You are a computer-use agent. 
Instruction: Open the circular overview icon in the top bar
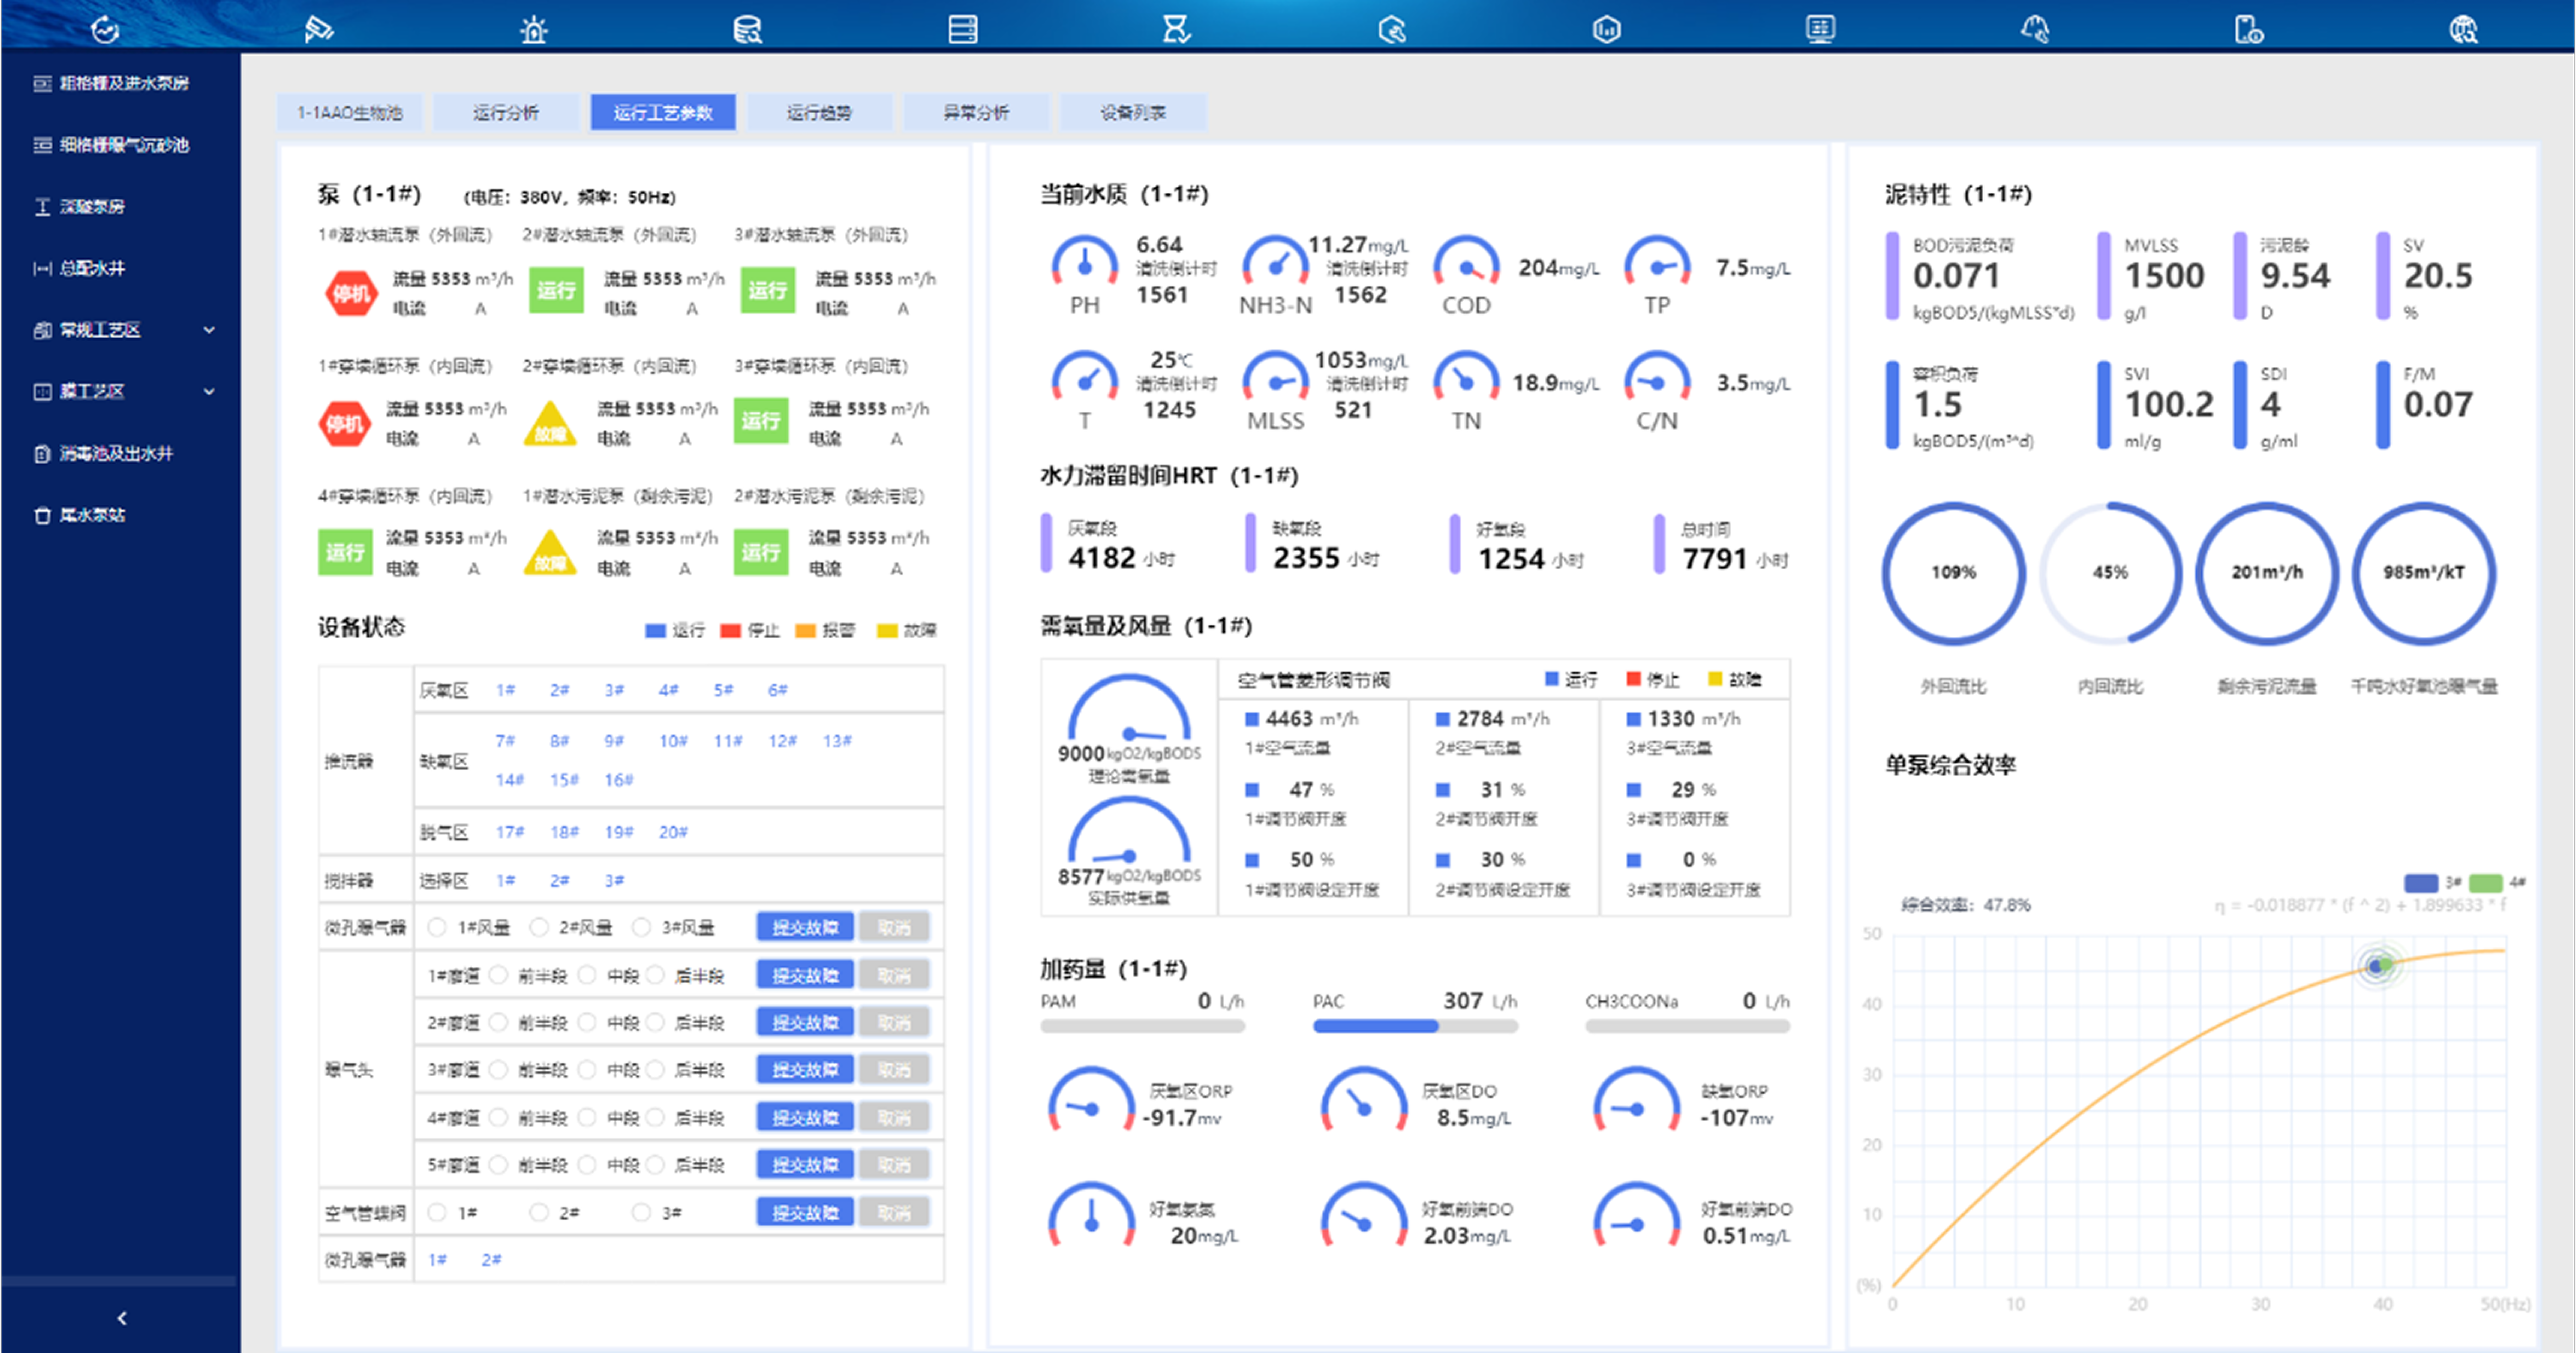pyautogui.click(x=105, y=29)
